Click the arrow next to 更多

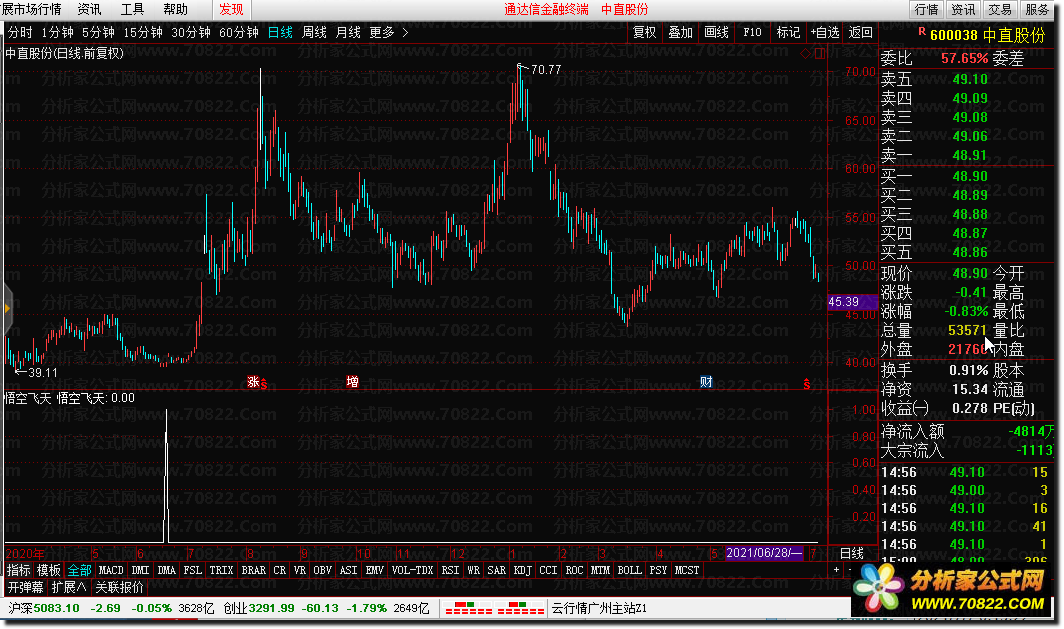pyautogui.click(x=405, y=32)
